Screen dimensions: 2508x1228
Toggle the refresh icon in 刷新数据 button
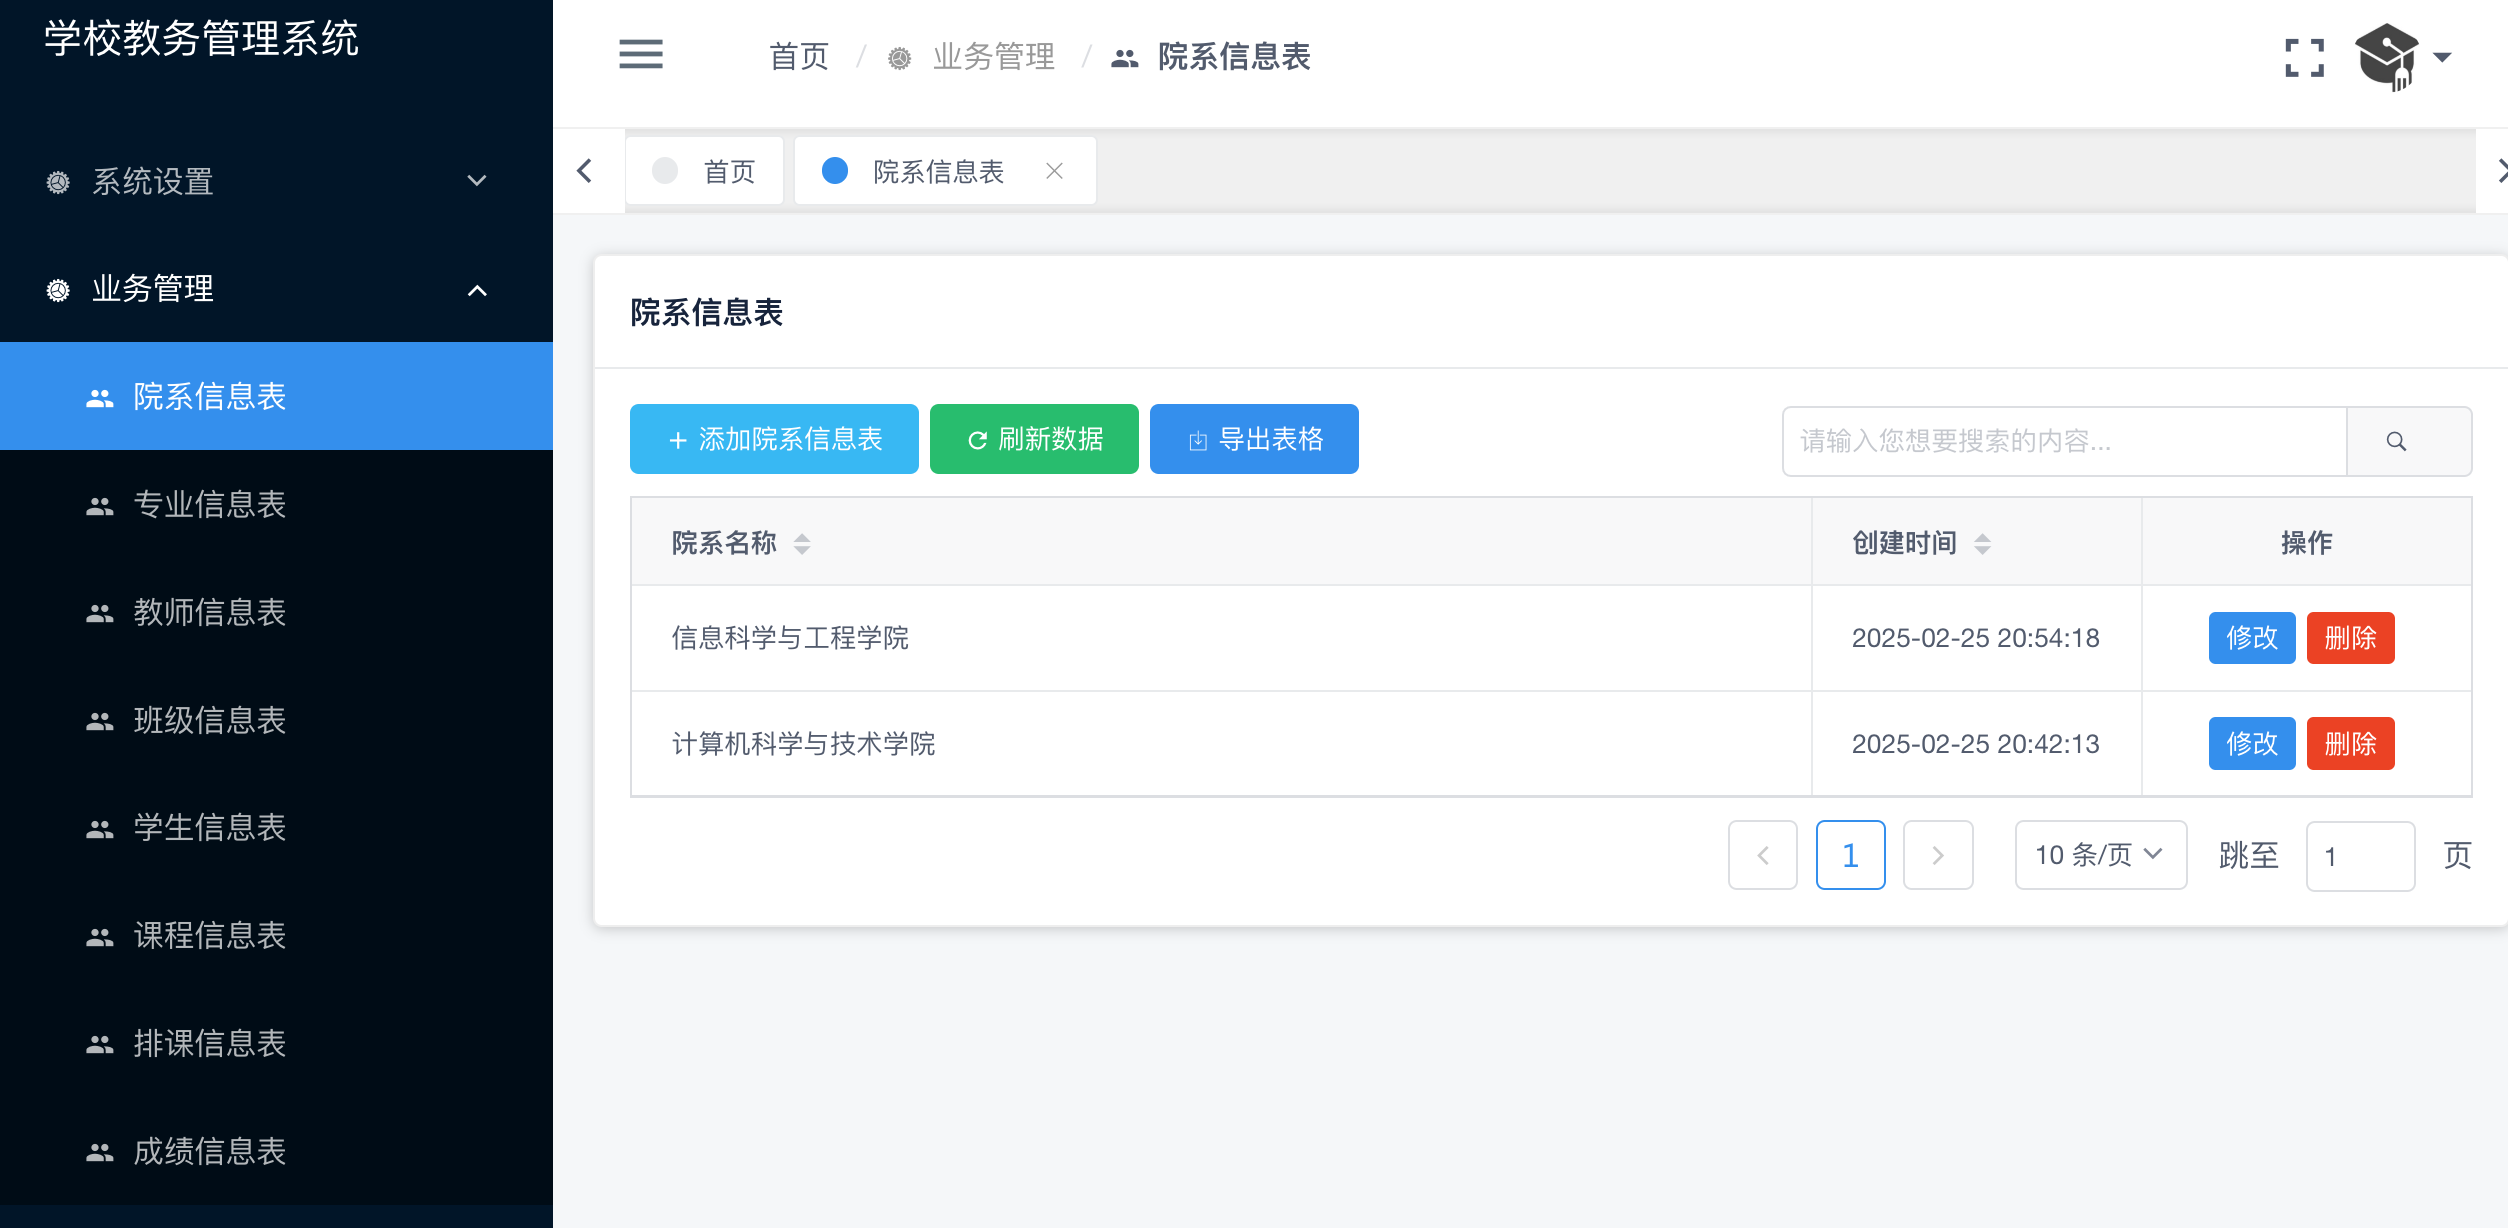[x=977, y=439]
